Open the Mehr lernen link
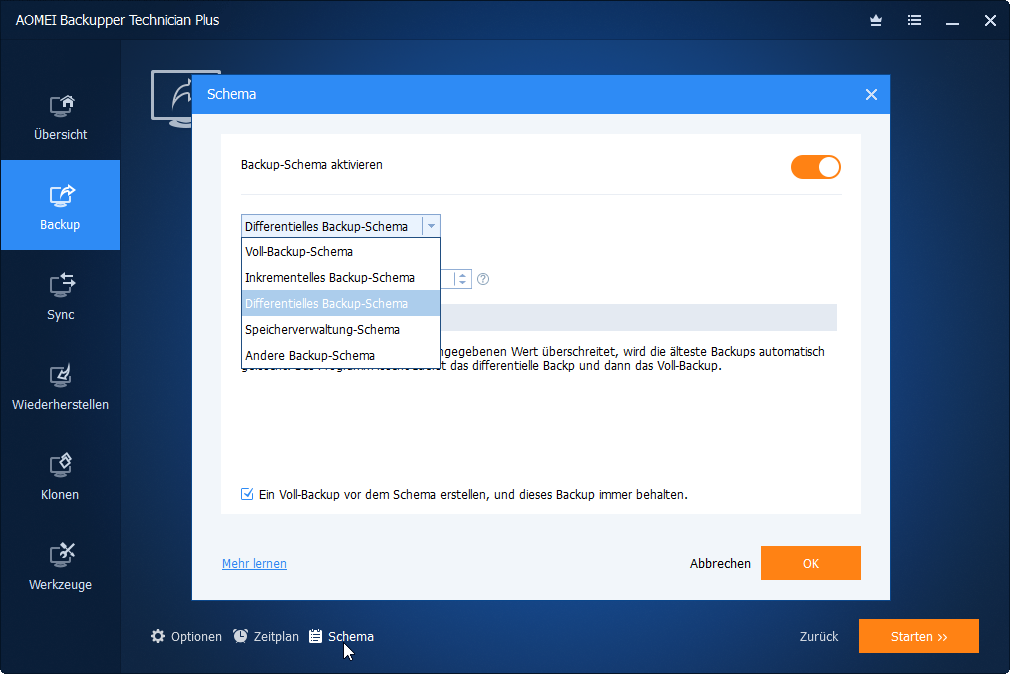 254,564
